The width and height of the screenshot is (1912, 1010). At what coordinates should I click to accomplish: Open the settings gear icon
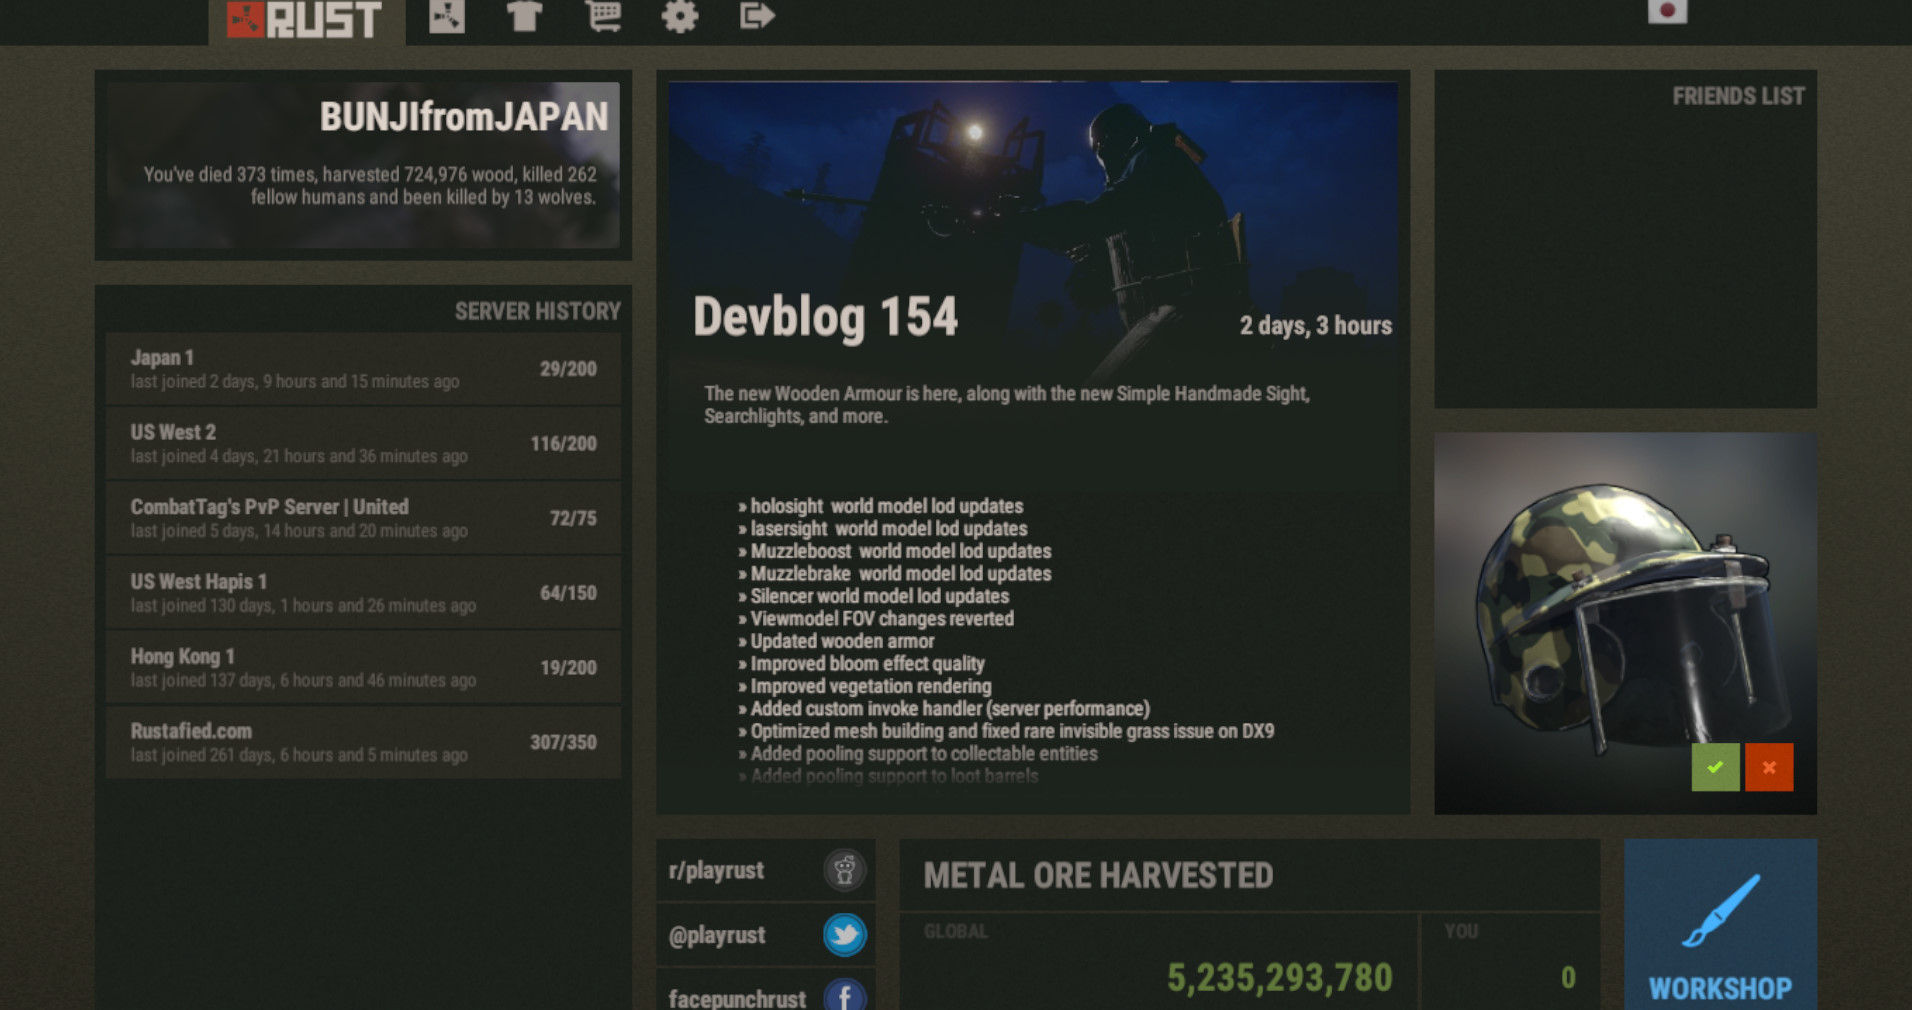pos(680,16)
